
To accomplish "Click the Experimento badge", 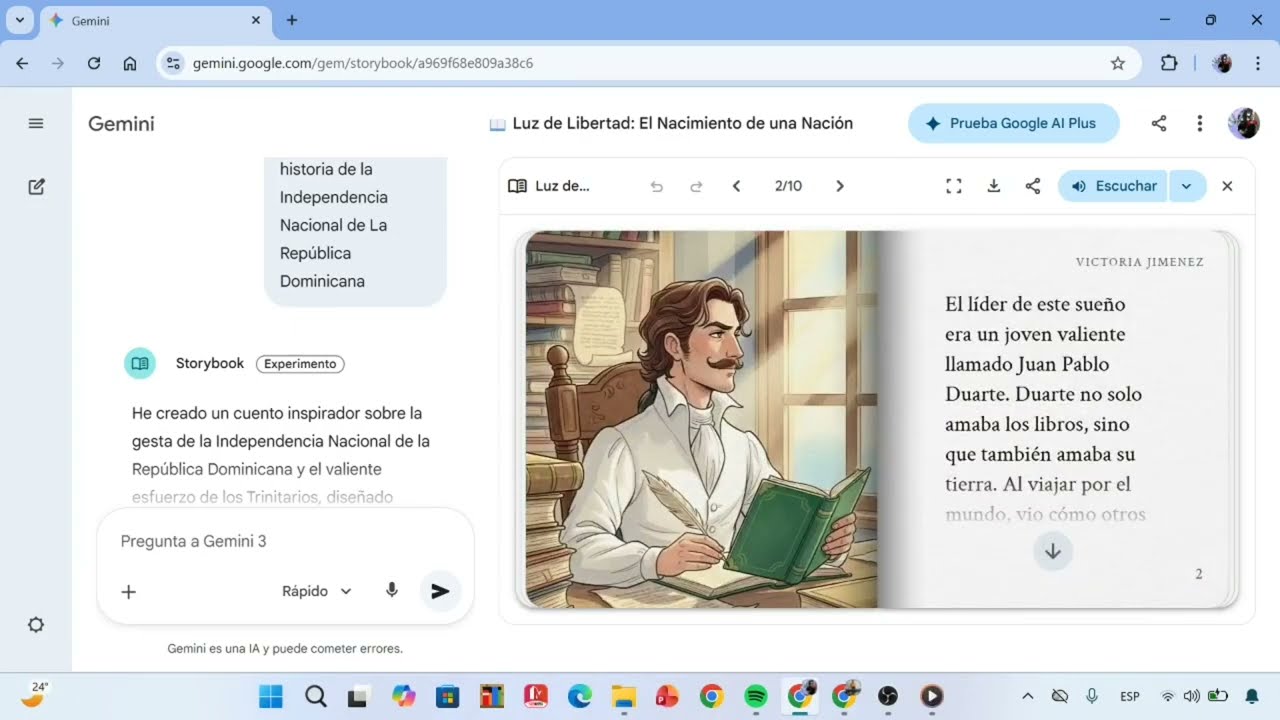I will click(300, 364).
